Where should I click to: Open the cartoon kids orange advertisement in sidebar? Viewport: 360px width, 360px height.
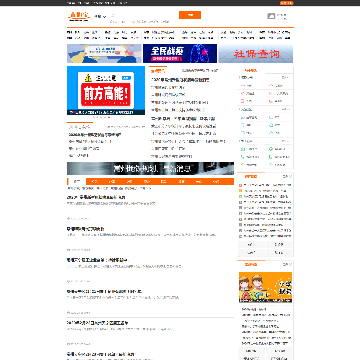click(x=265, y=287)
